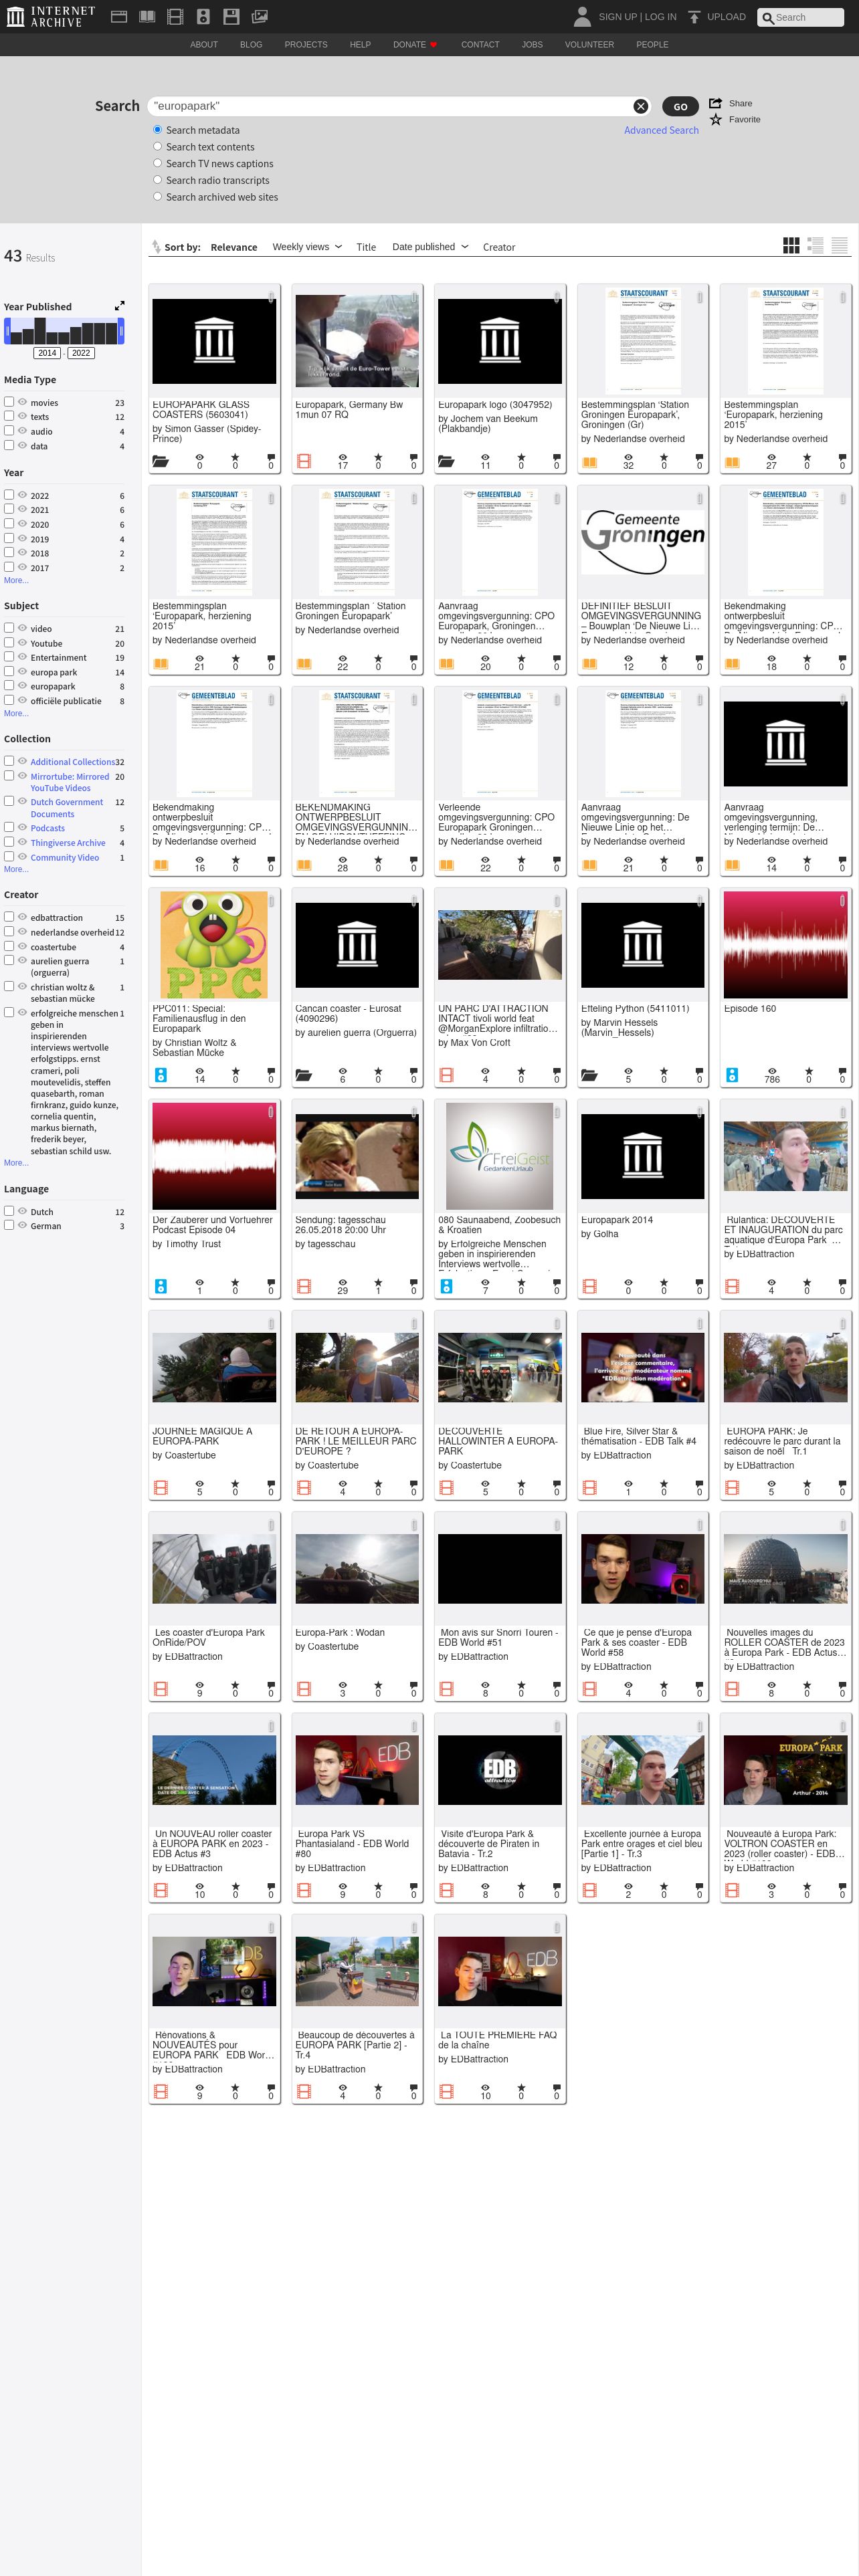
Task: Open the PPC011 frog podcast thumbnail
Action: pos(214,945)
